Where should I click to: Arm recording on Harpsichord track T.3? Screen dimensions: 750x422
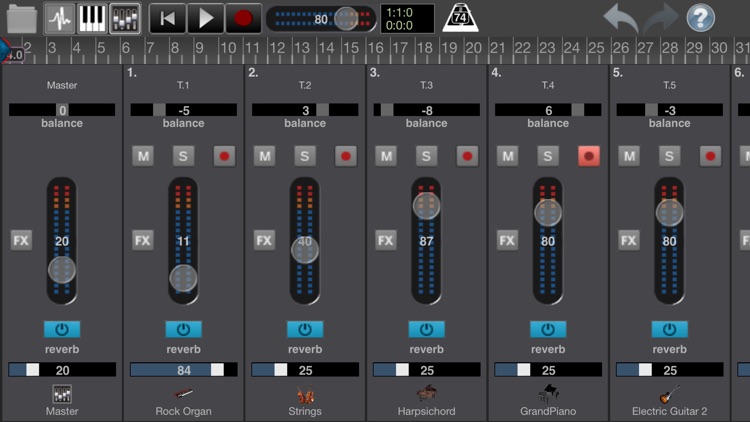tap(467, 156)
